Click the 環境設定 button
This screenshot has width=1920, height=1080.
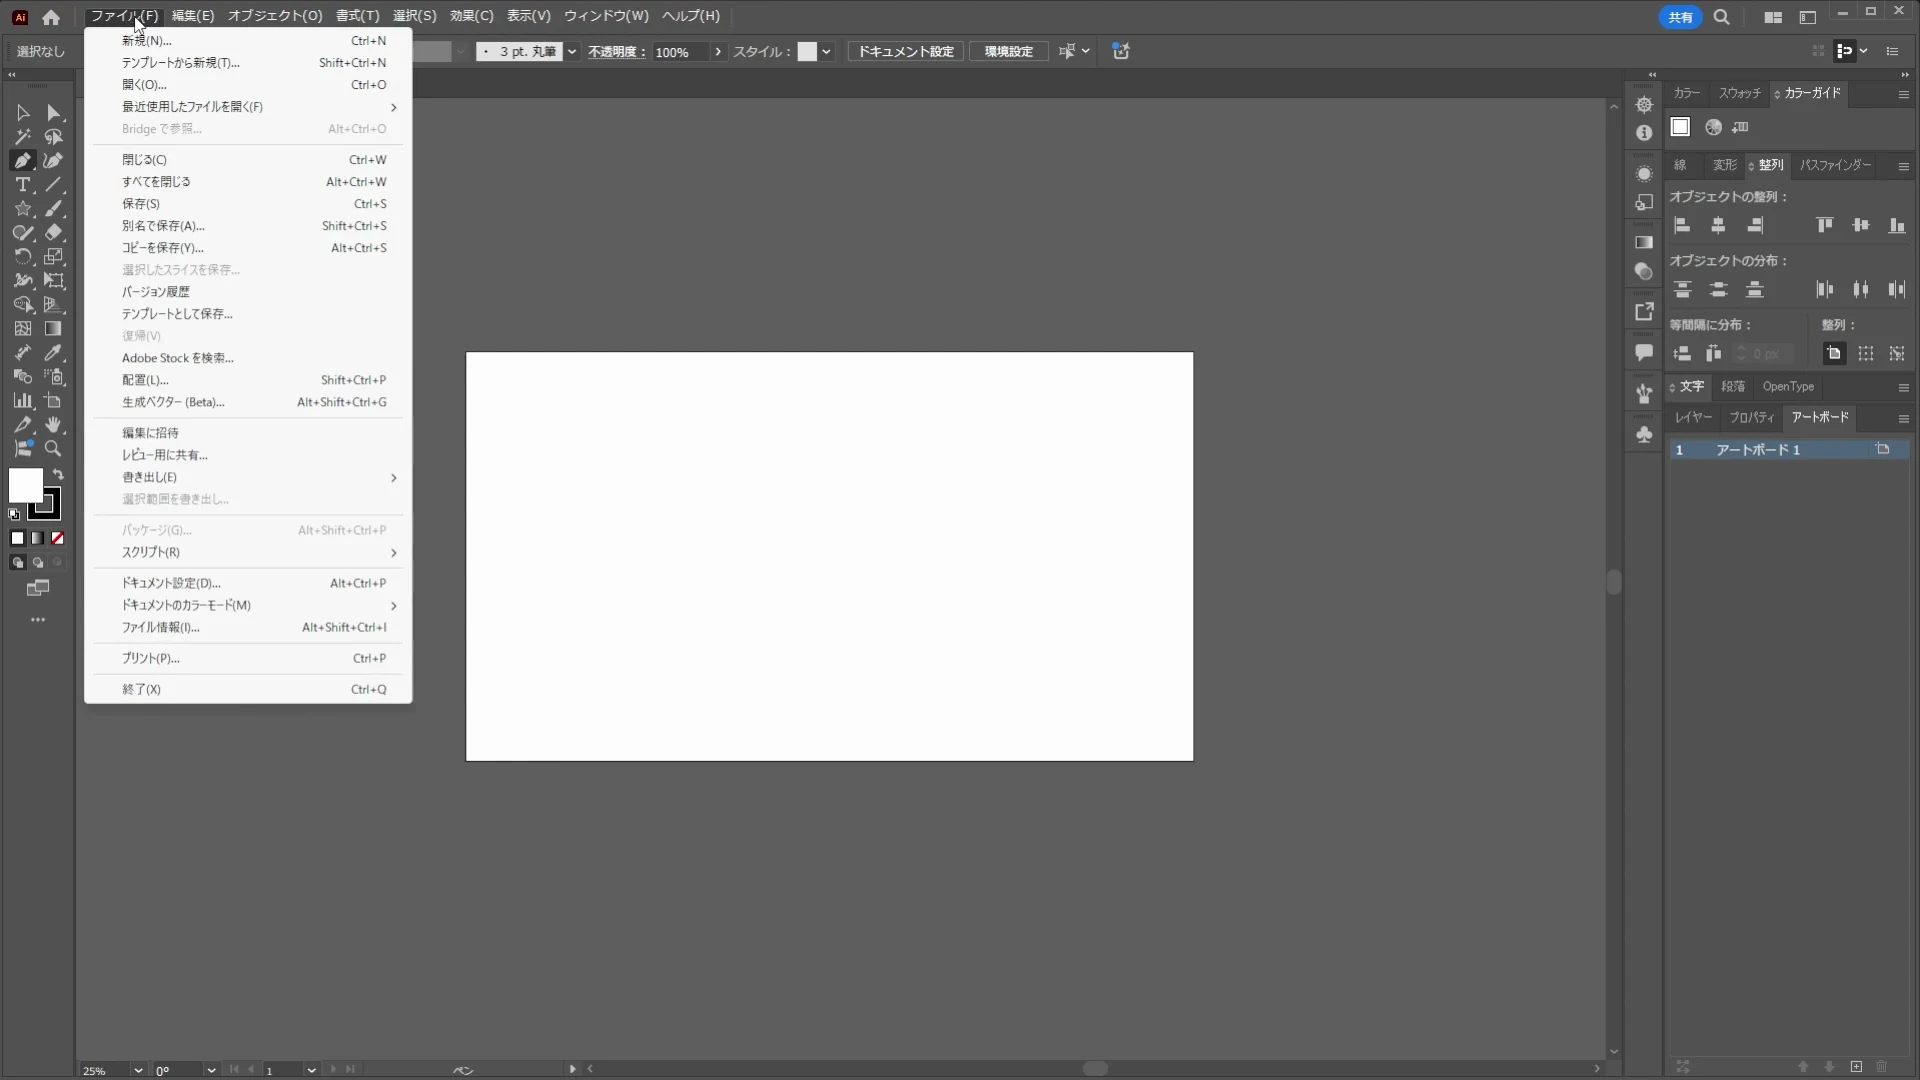pyautogui.click(x=1008, y=52)
